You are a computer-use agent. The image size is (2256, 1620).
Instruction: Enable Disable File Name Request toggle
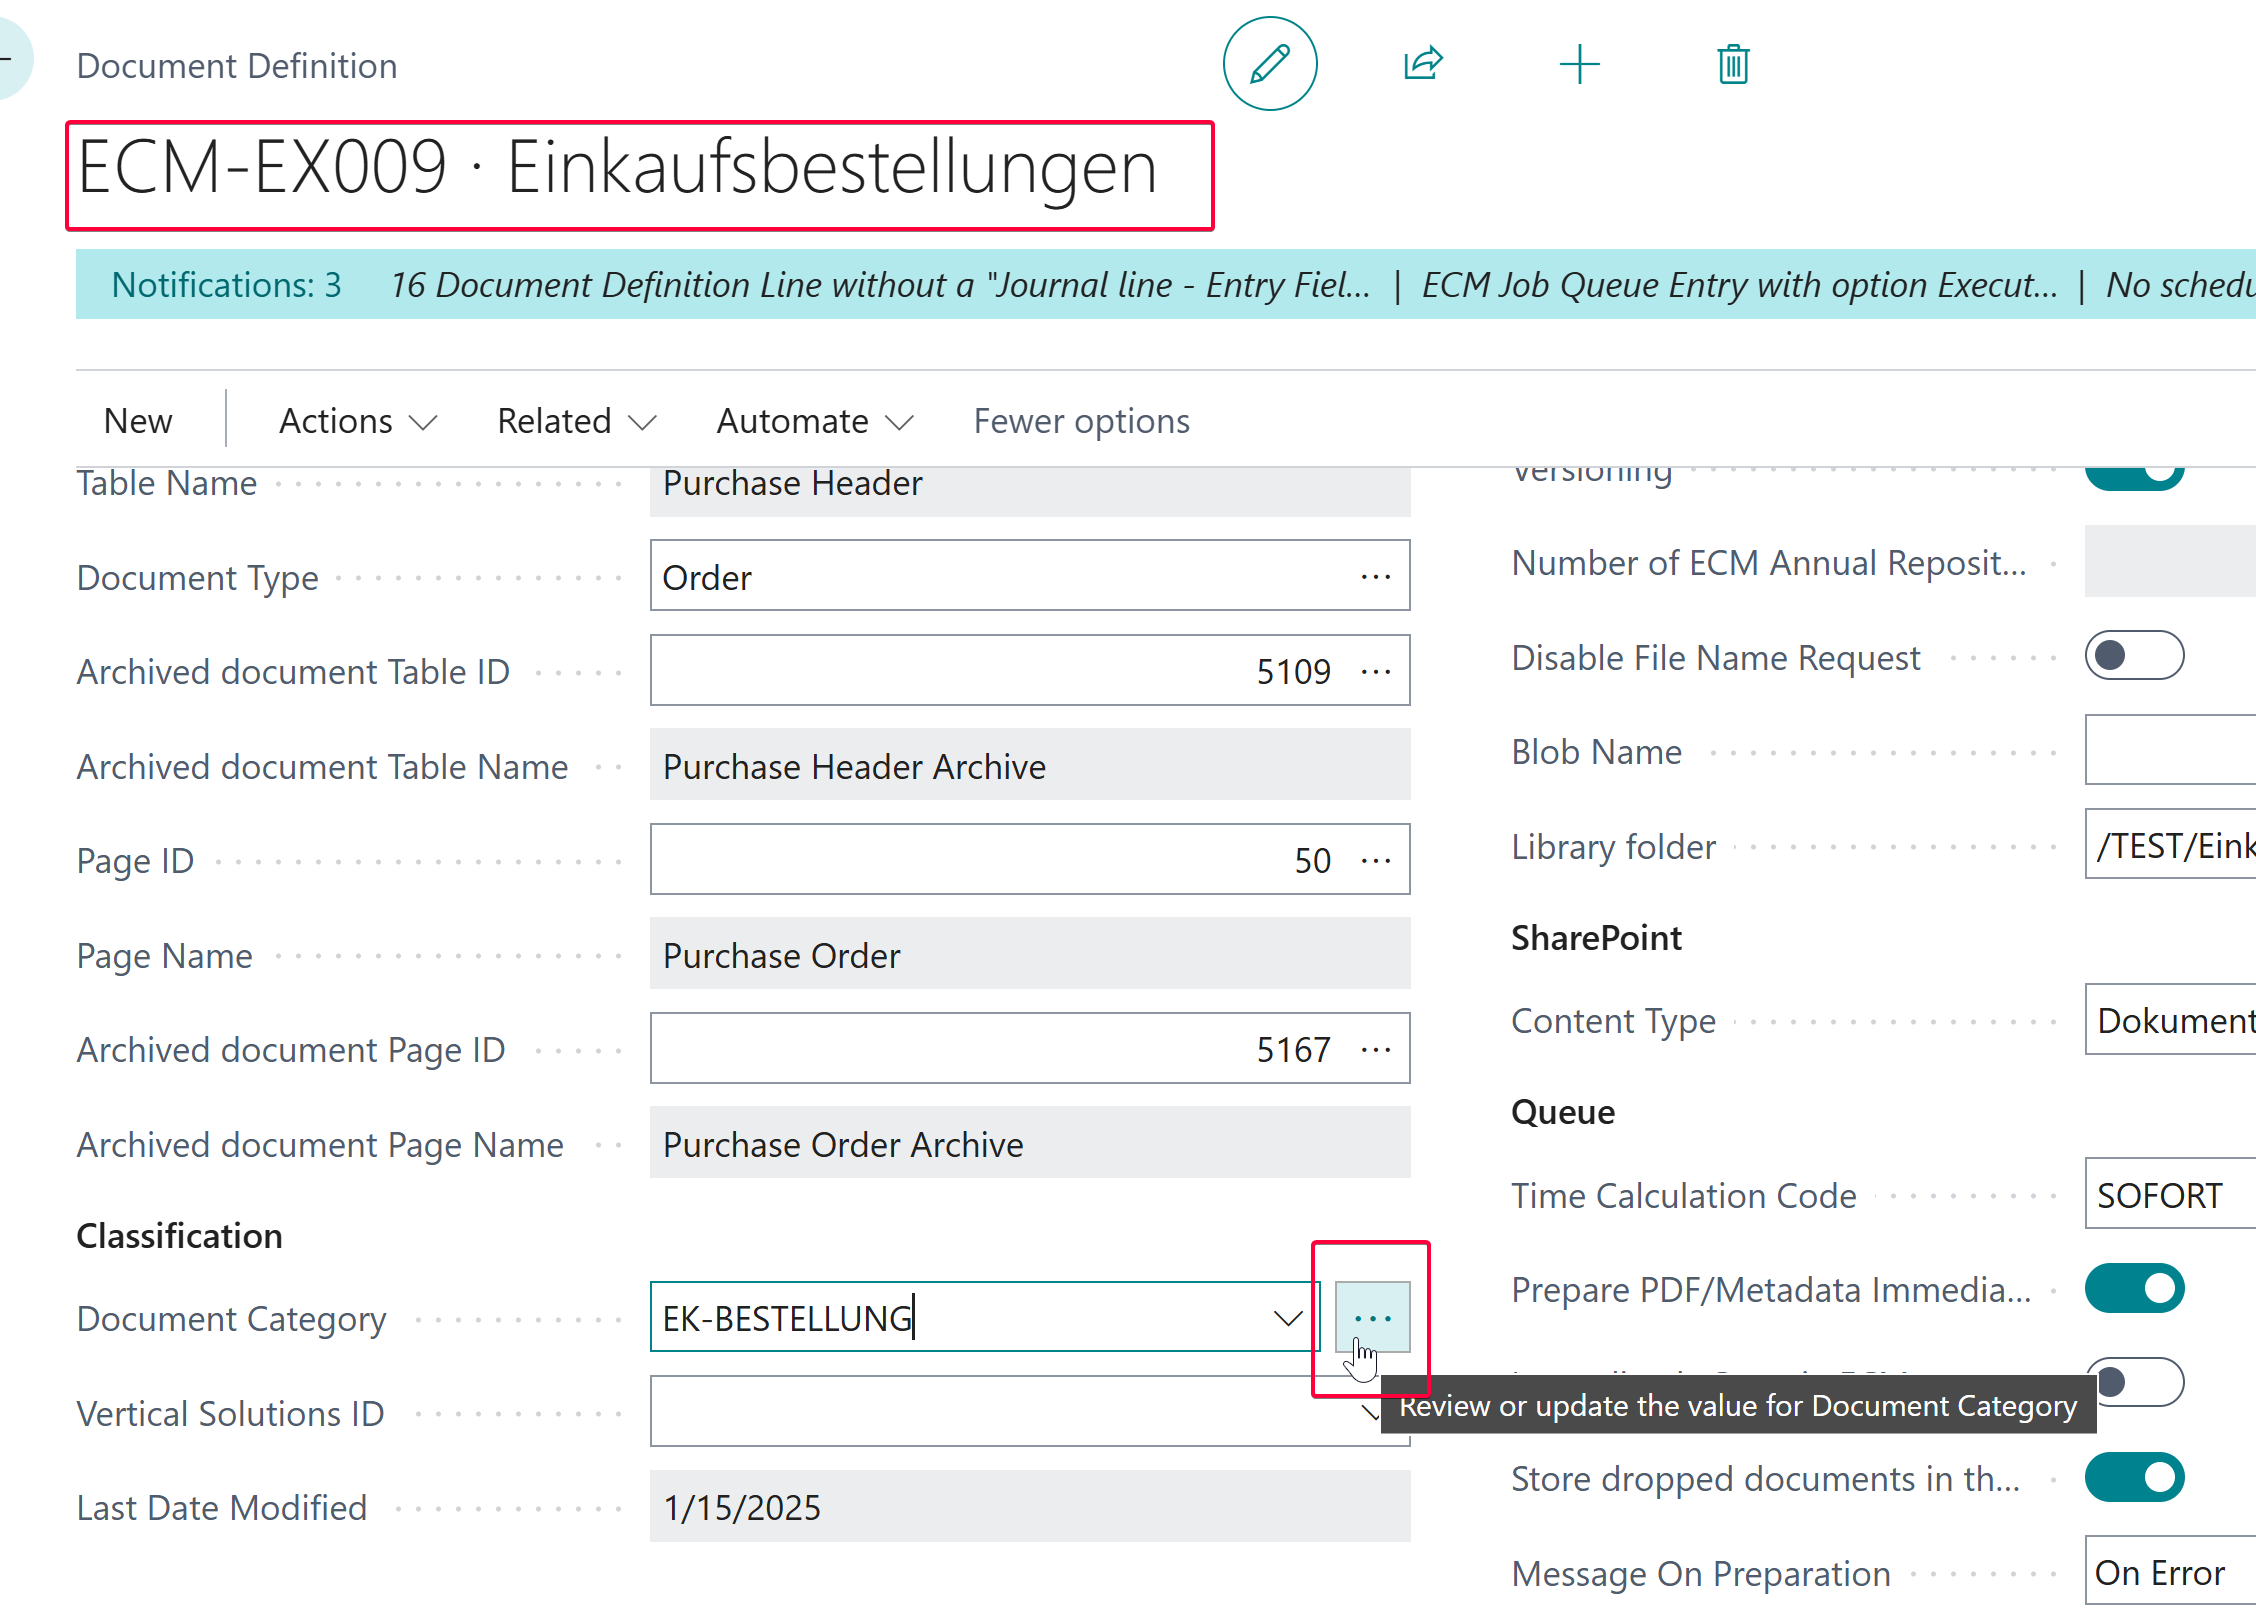(2133, 656)
